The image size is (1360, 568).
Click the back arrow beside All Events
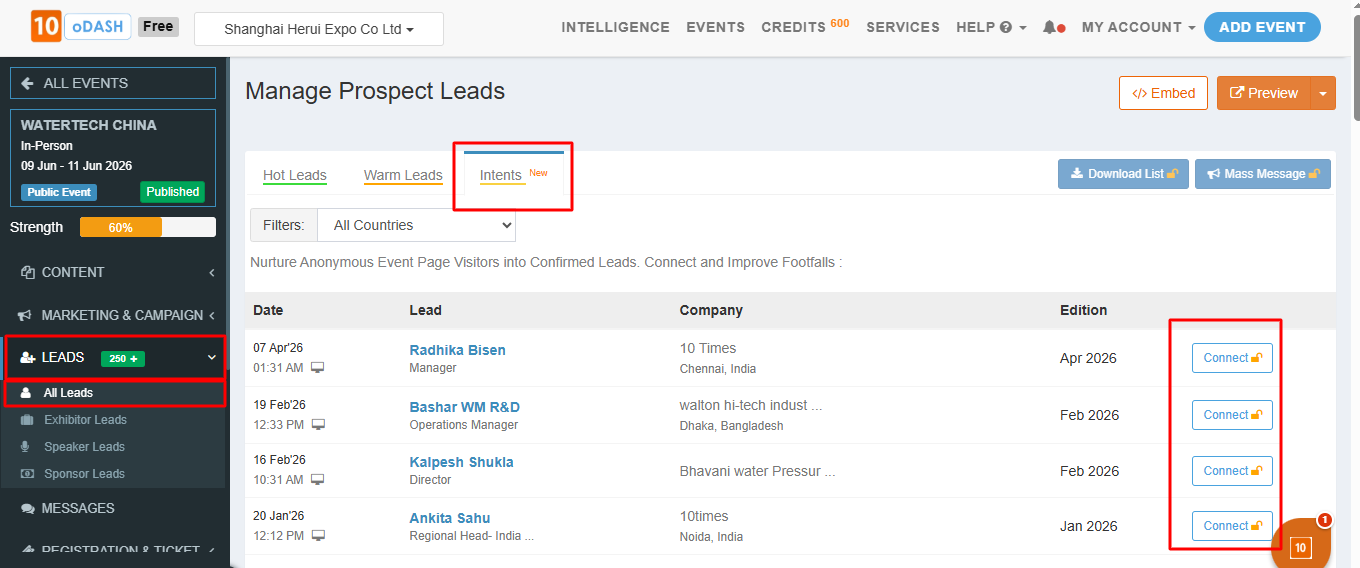click(27, 83)
